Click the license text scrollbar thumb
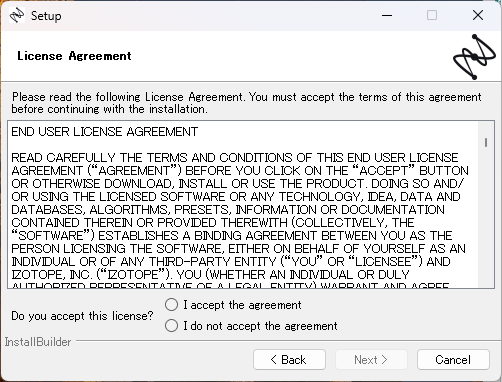Viewport: 502px width, 382px height. click(x=486, y=142)
